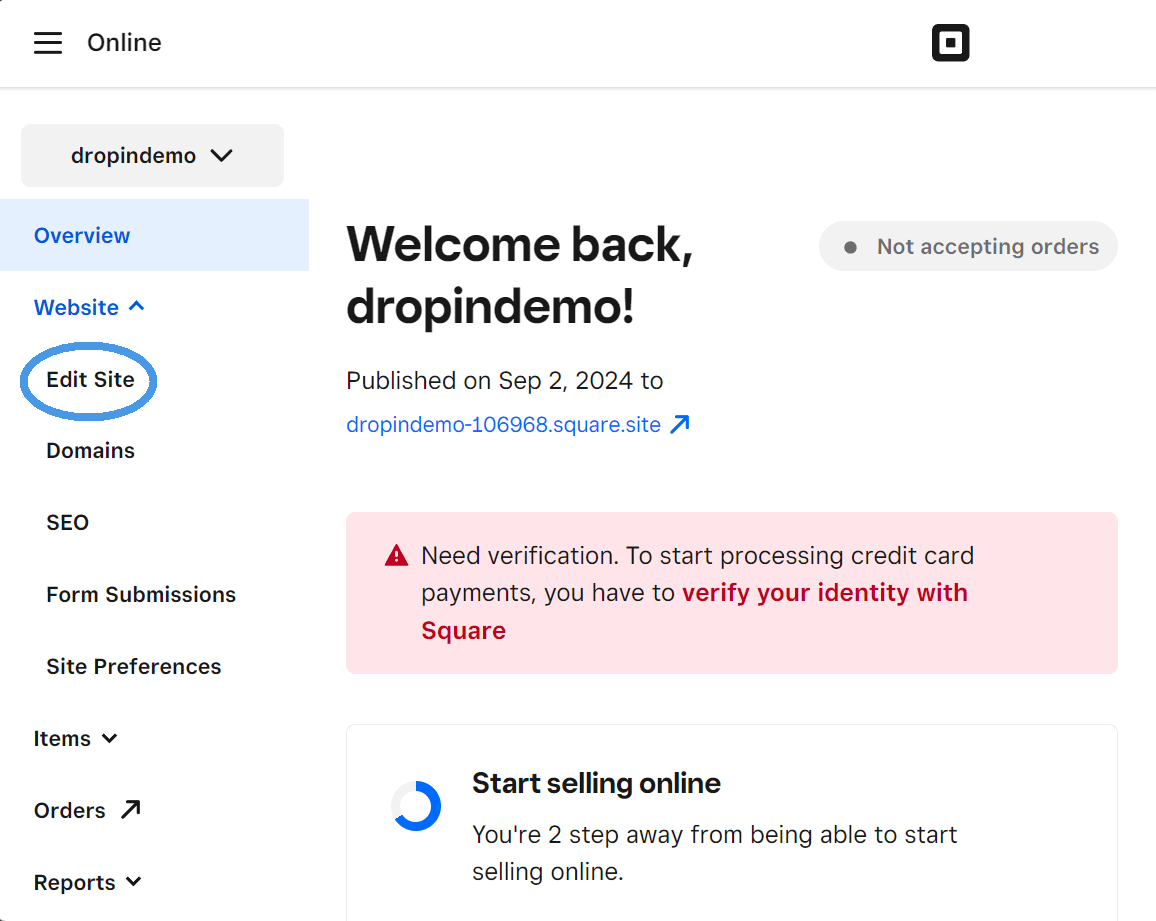Open the hamburger navigation menu
The image size is (1156, 921).
(x=47, y=42)
